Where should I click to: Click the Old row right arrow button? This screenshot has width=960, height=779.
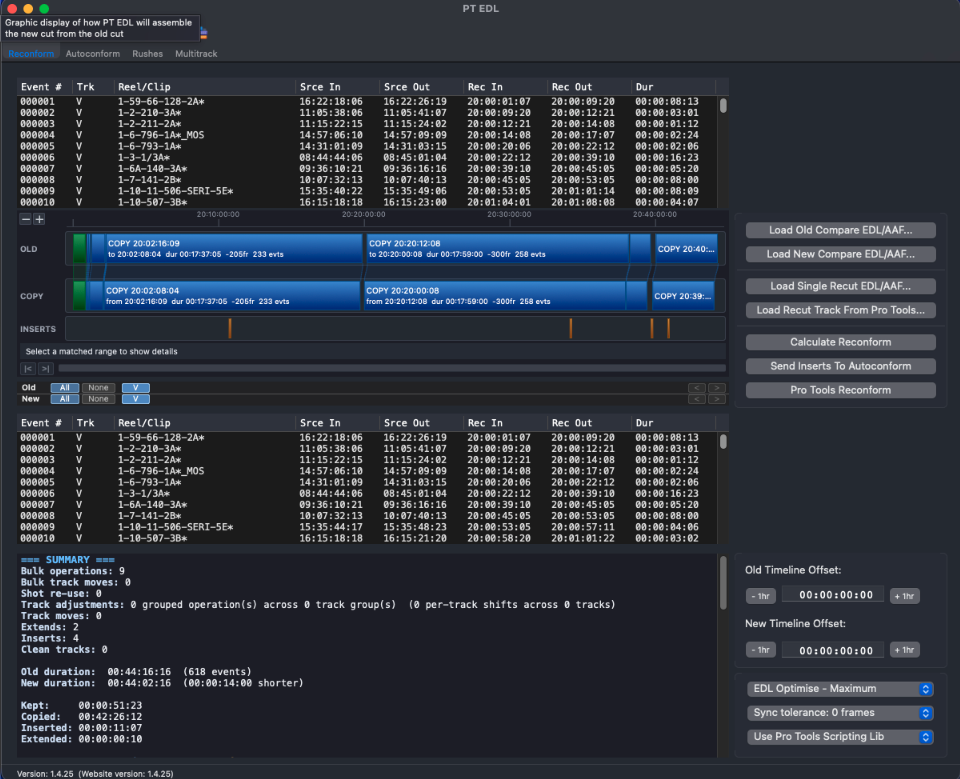click(x=717, y=388)
